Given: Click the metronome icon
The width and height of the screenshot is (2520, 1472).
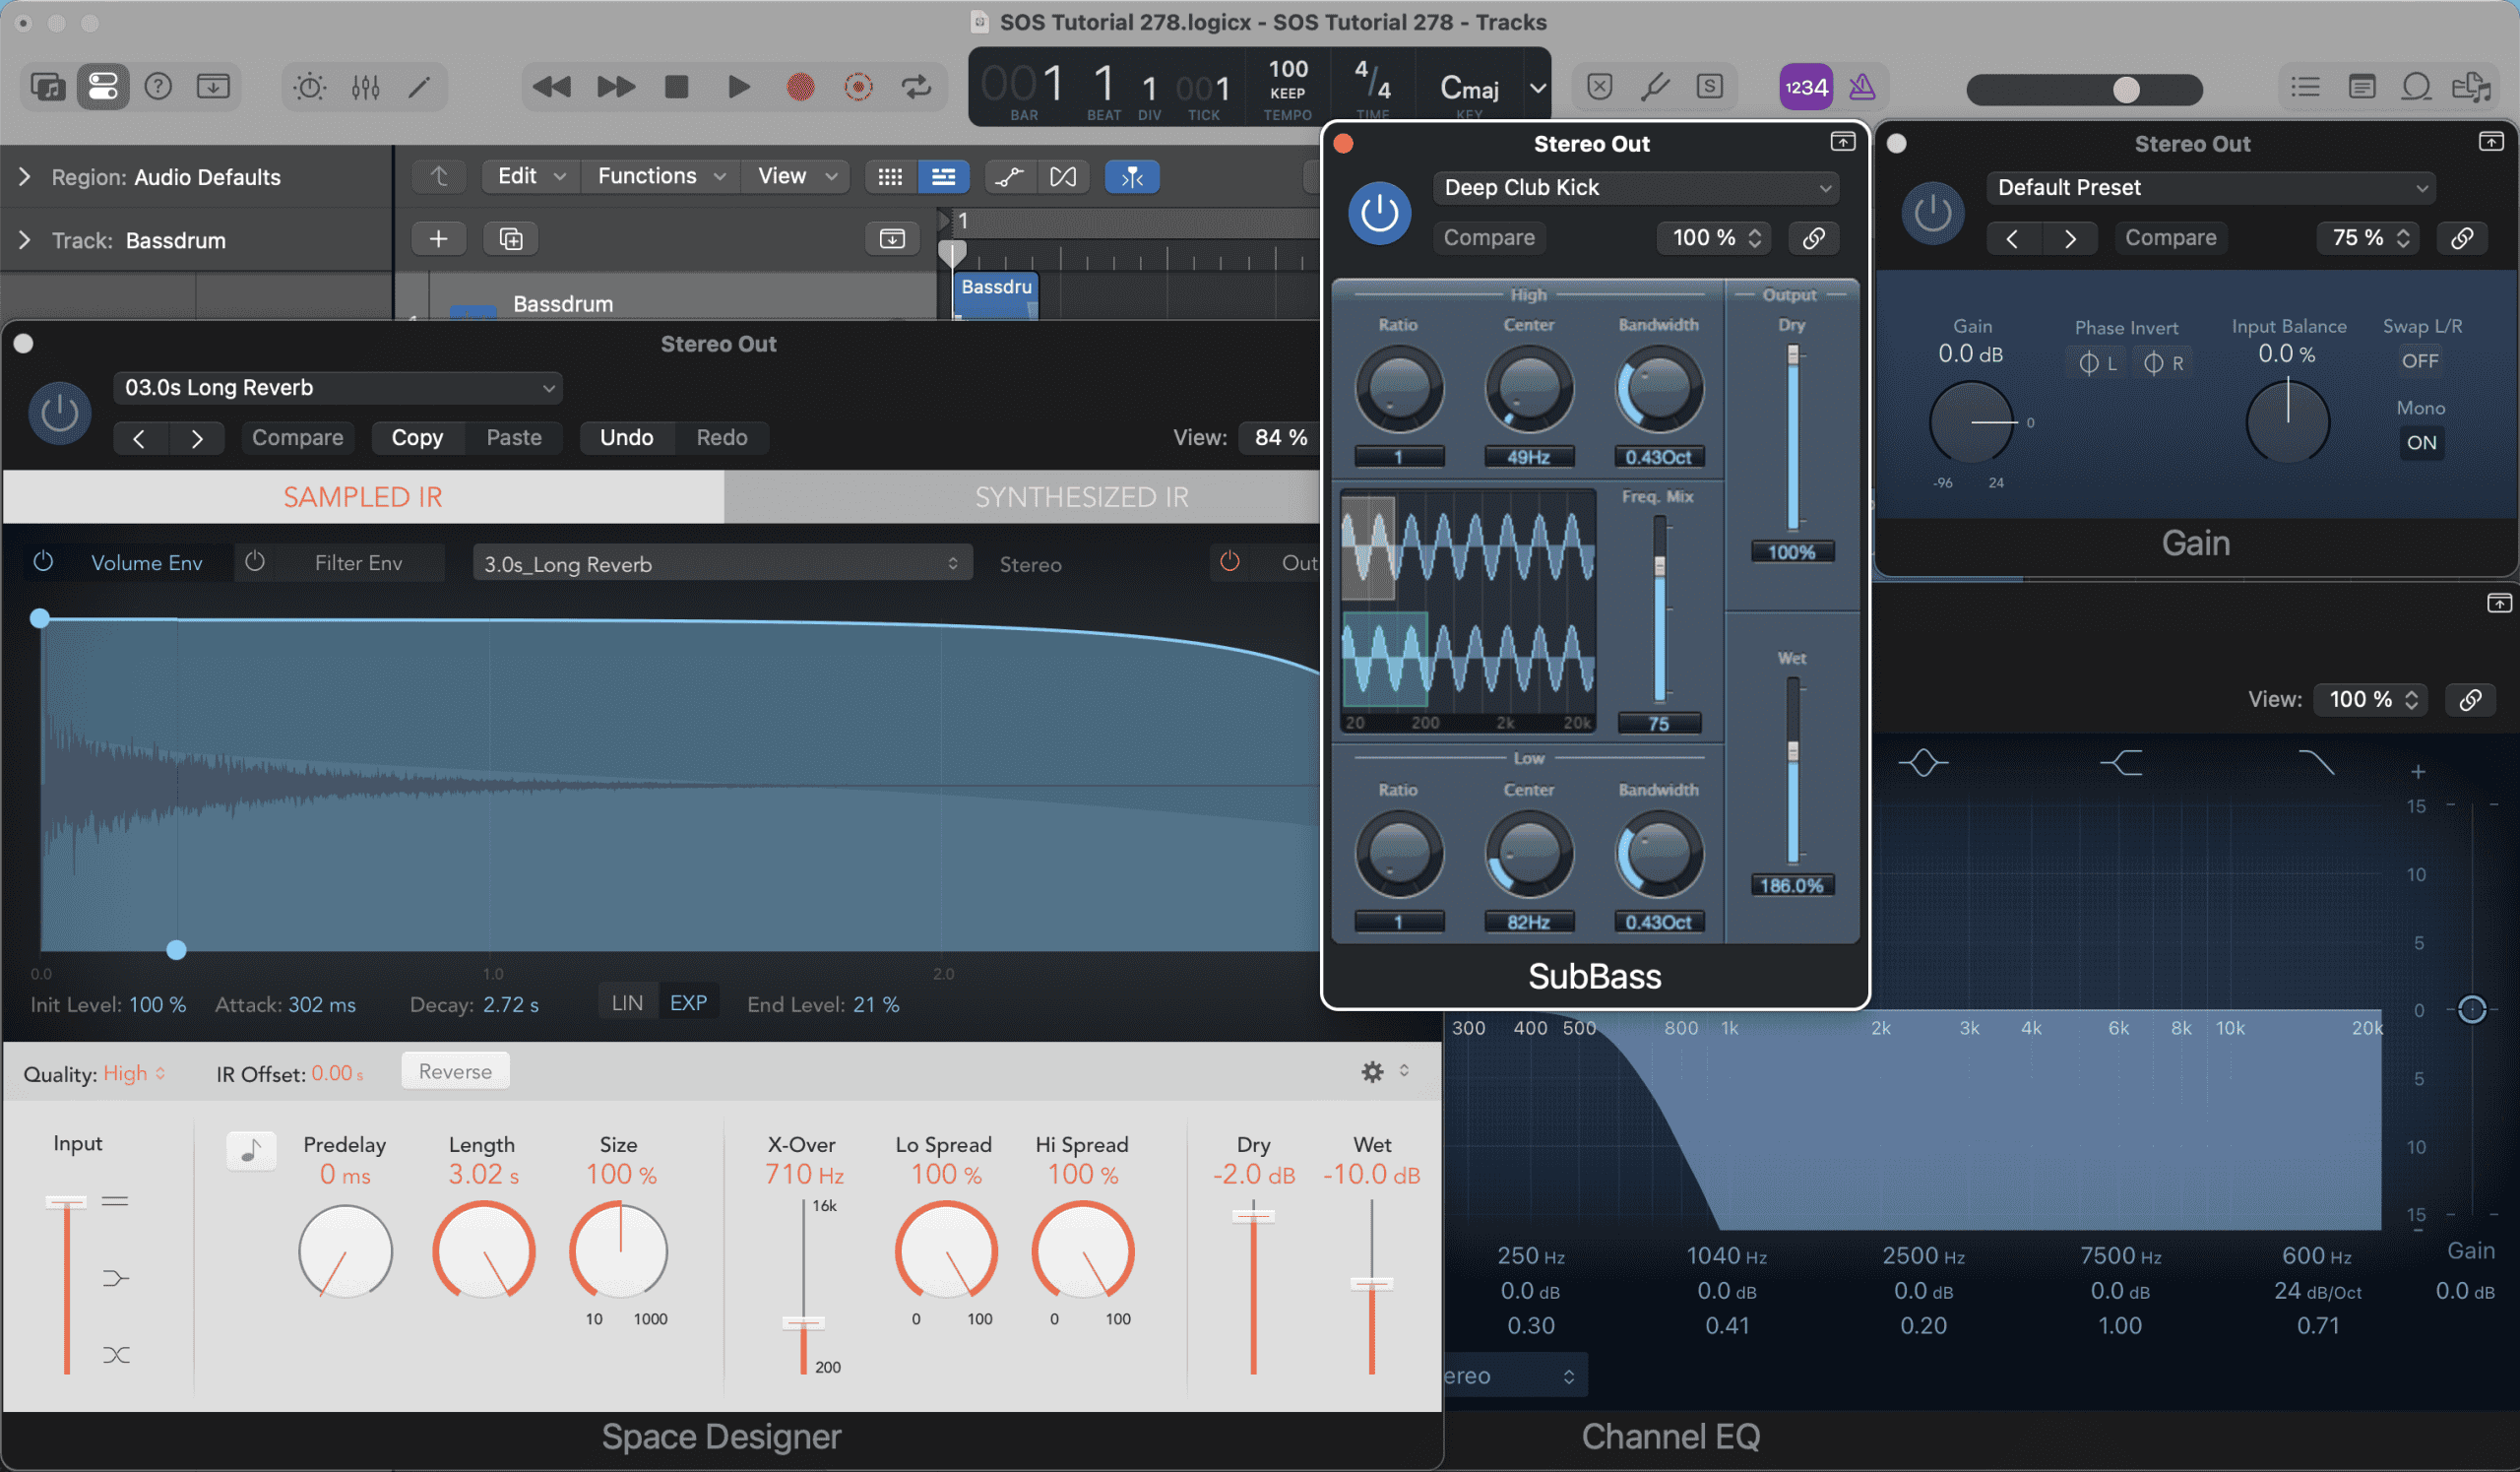Looking at the screenshot, I should point(1861,87).
